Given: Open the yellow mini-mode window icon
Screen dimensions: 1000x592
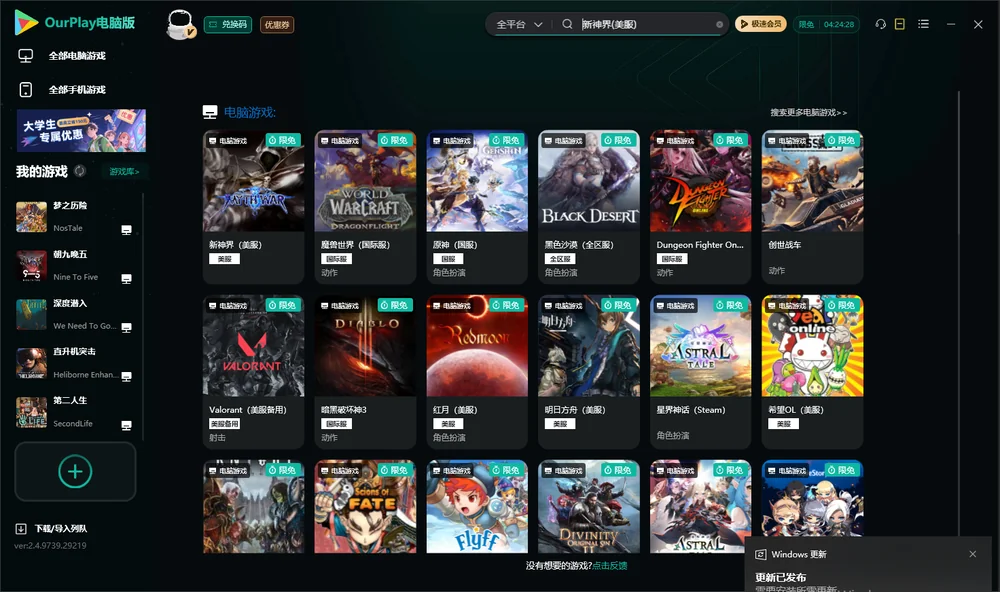Looking at the screenshot, I should pos(900,24).
